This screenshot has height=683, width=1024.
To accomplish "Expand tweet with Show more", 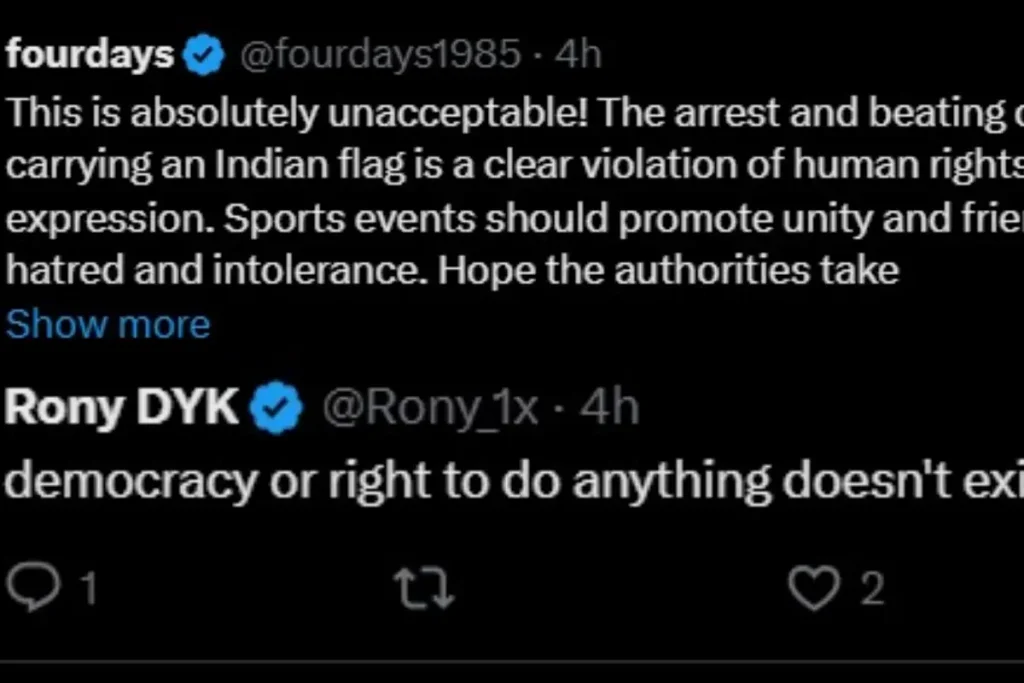I will [108, 324].
